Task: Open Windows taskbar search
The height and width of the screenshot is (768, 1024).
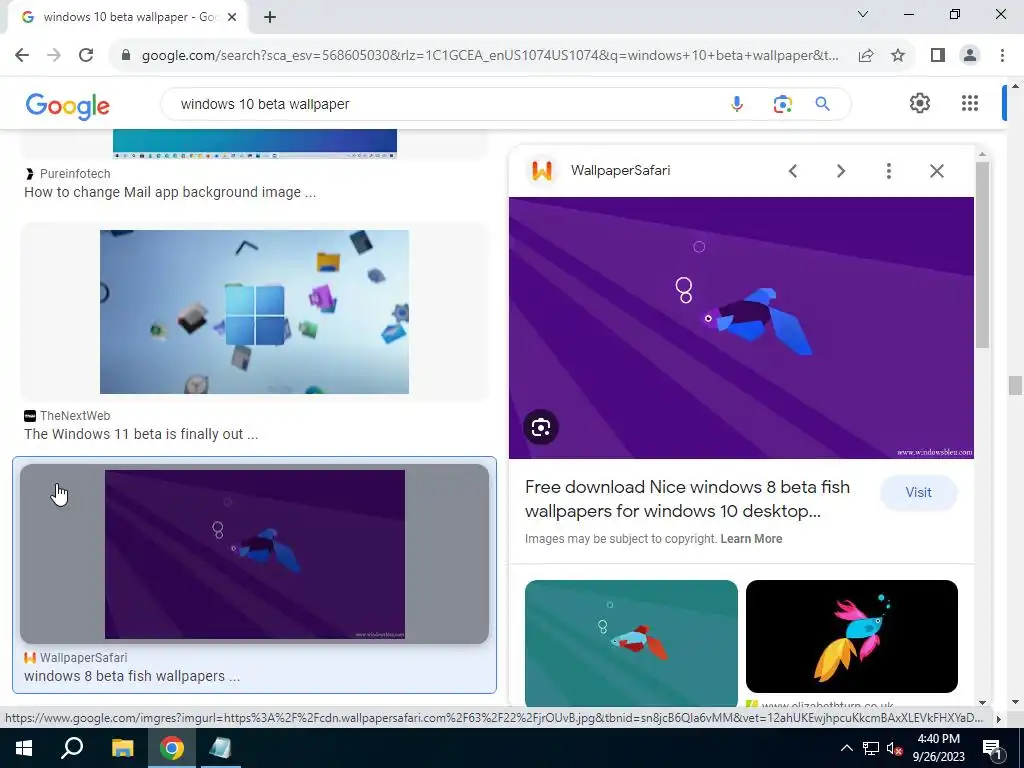Action: [x=72, y=748]
